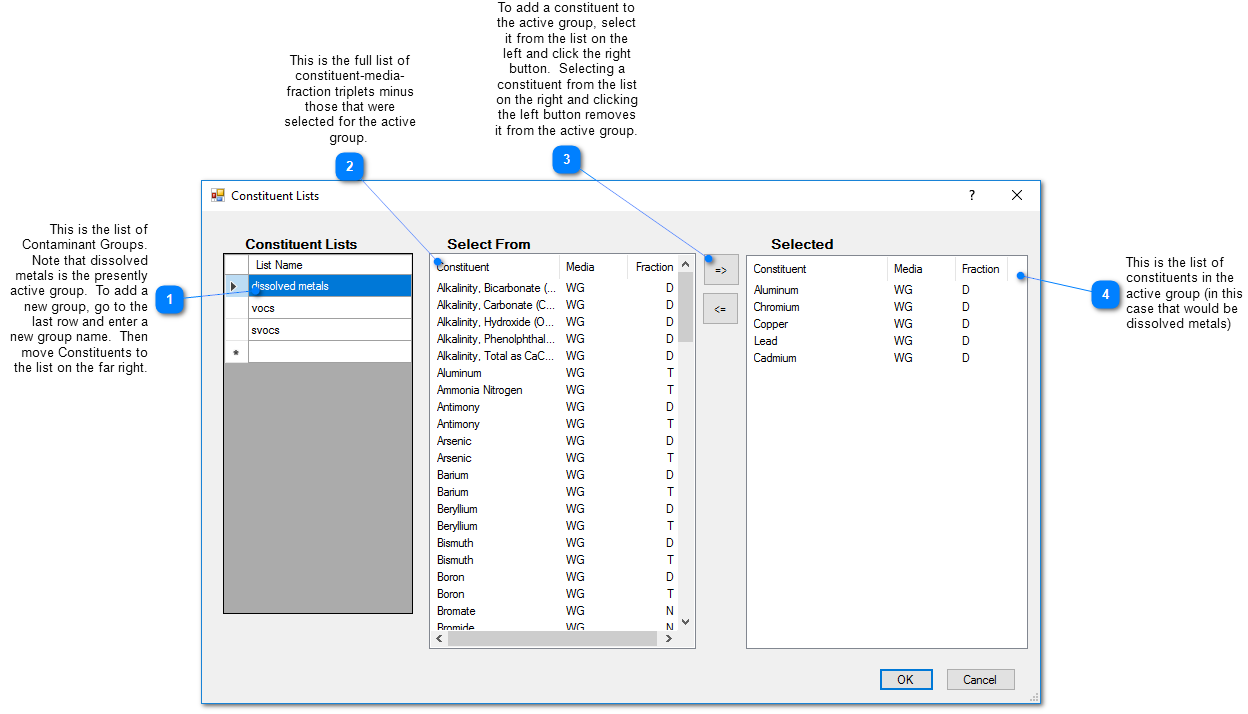Select the 'vocs' list row

[330, 308]
